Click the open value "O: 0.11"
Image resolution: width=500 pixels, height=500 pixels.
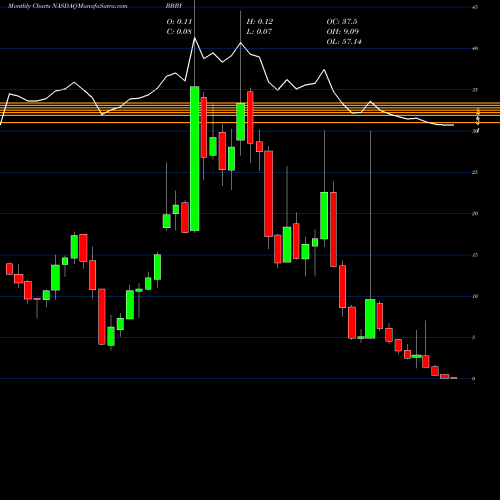(179, 22)
